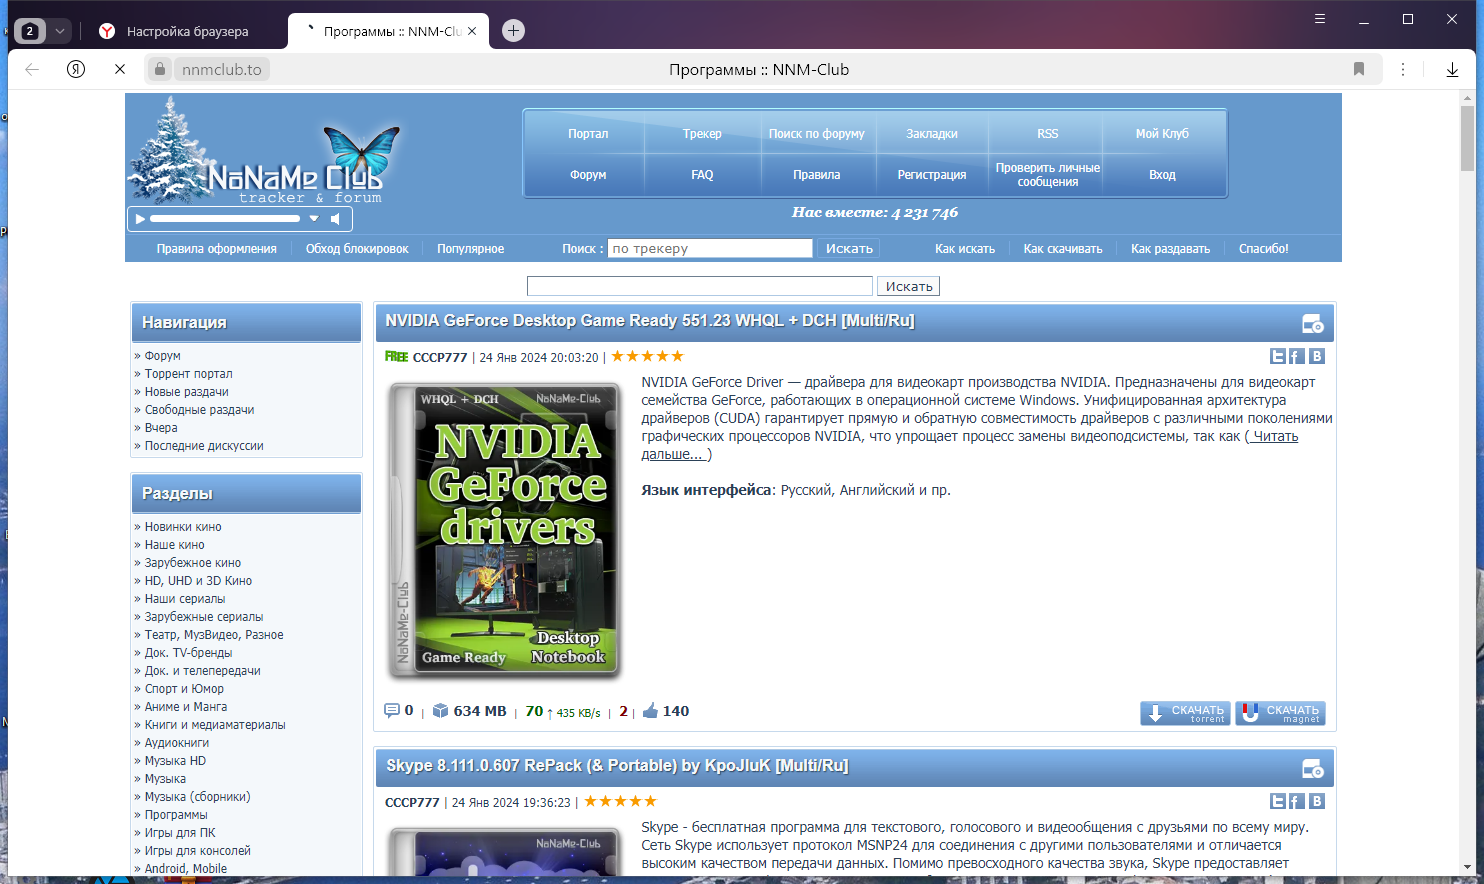
Task: Open the page options three-dot menu
Action: click(x=1403, y=69)
